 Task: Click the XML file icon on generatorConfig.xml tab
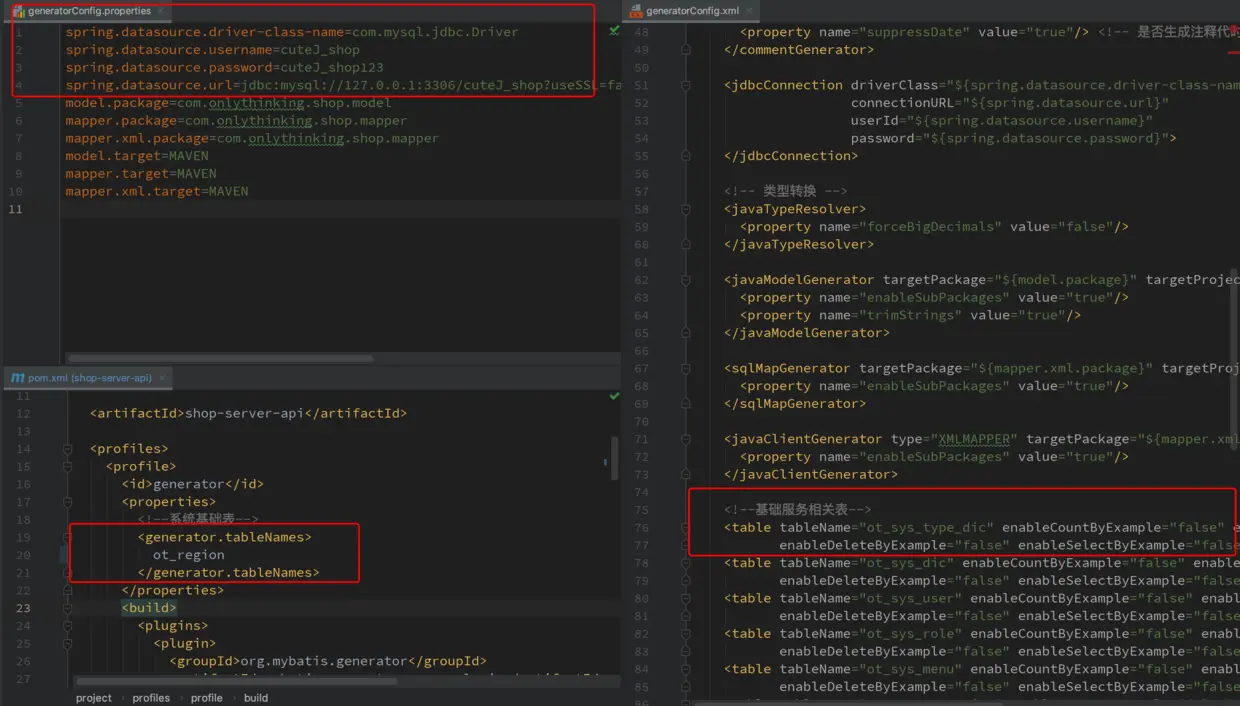[636, 11]
